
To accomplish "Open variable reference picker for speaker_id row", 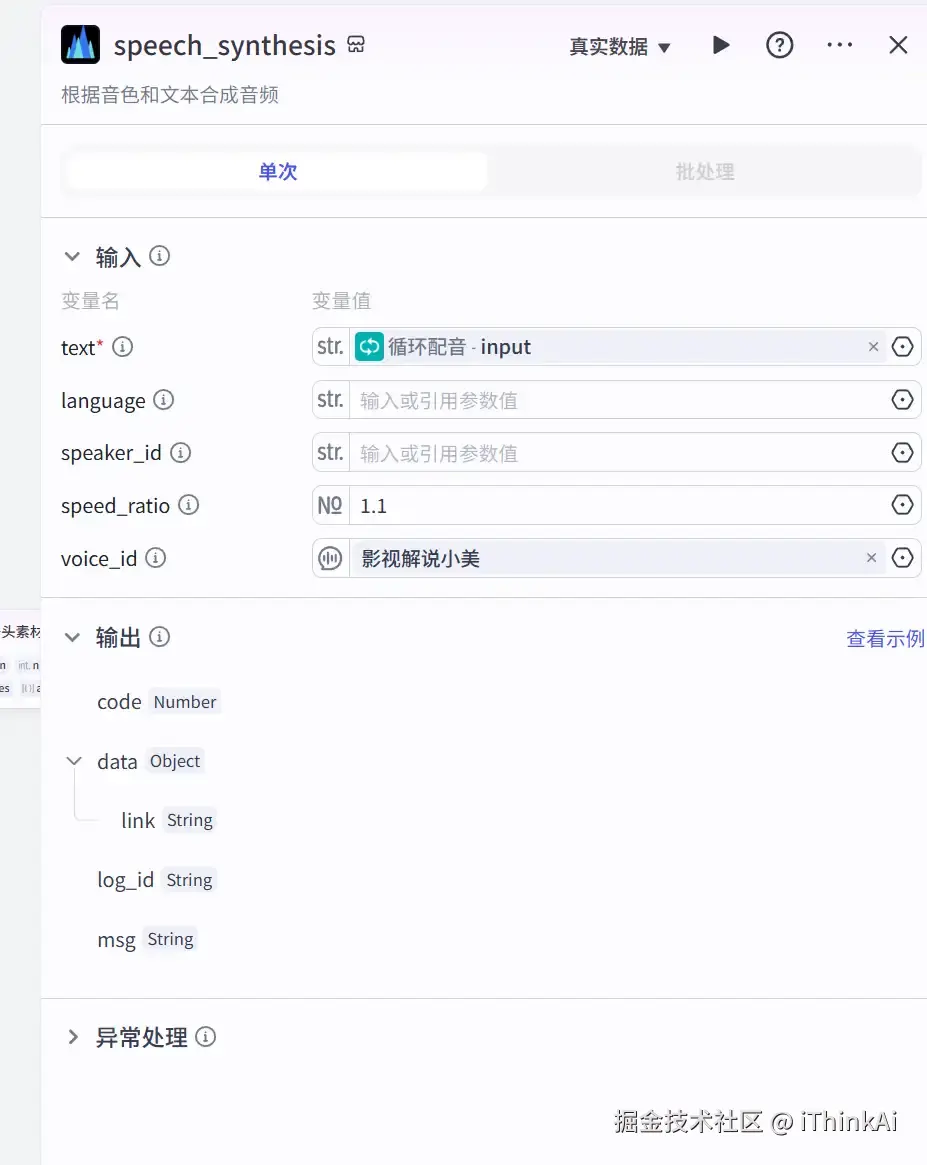I will click(x=902, y=452).
